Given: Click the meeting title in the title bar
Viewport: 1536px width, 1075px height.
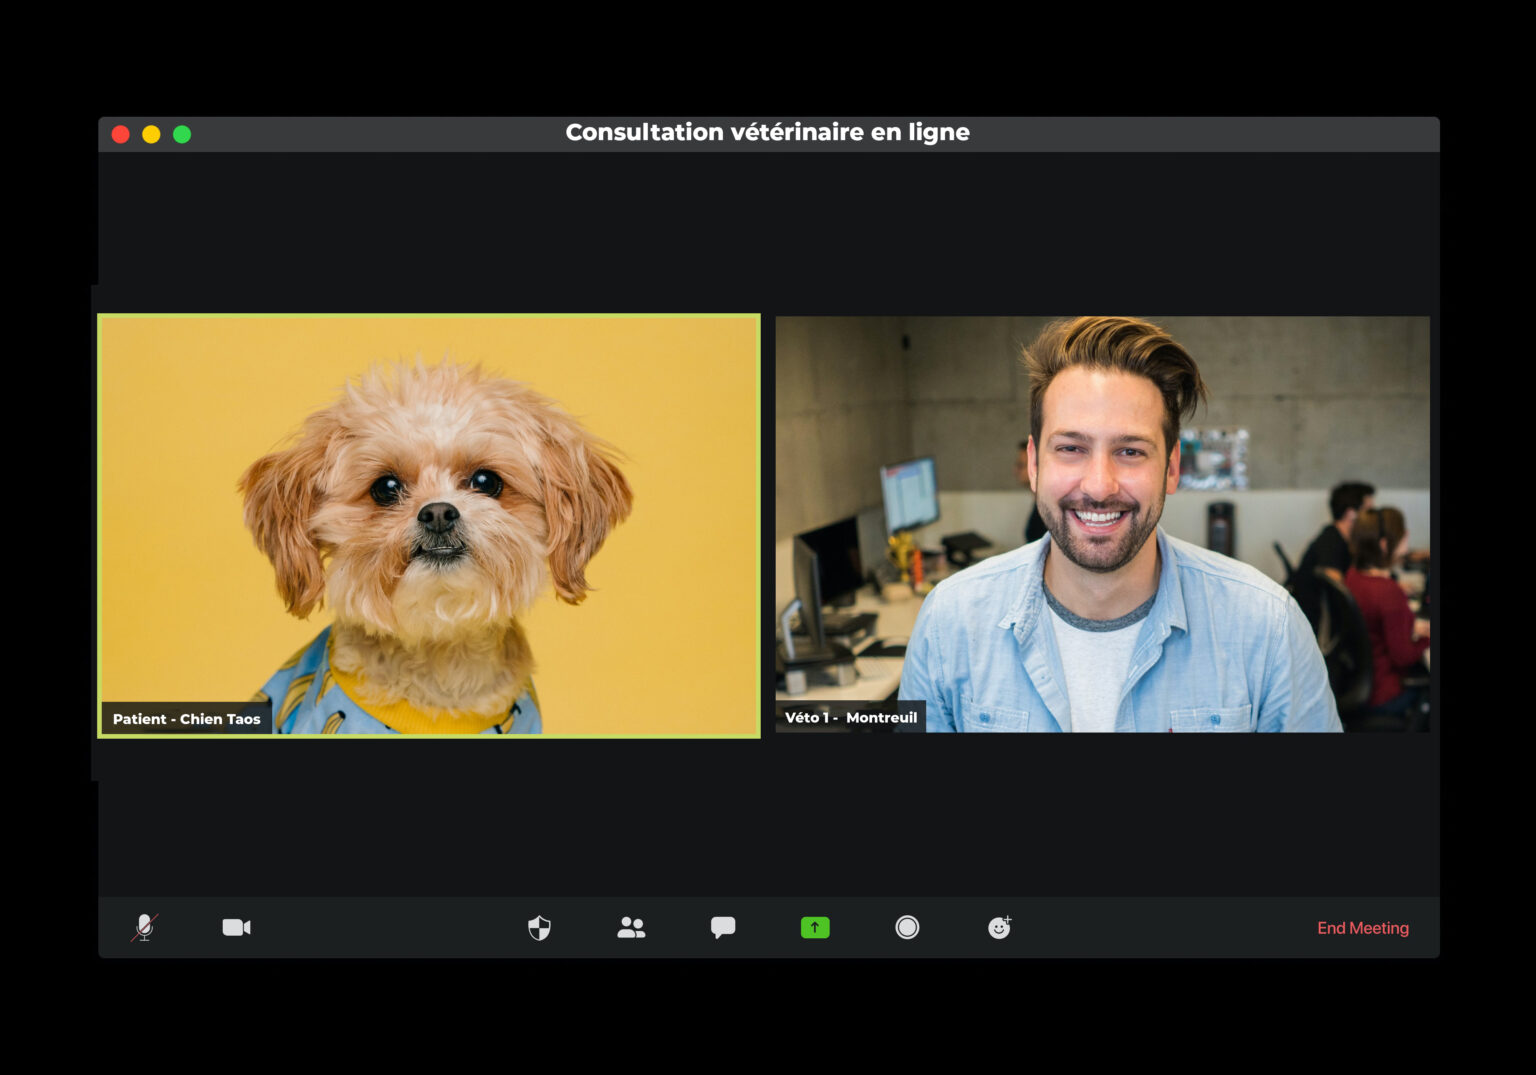Looking at the screenshot, I should pos(768,131).
